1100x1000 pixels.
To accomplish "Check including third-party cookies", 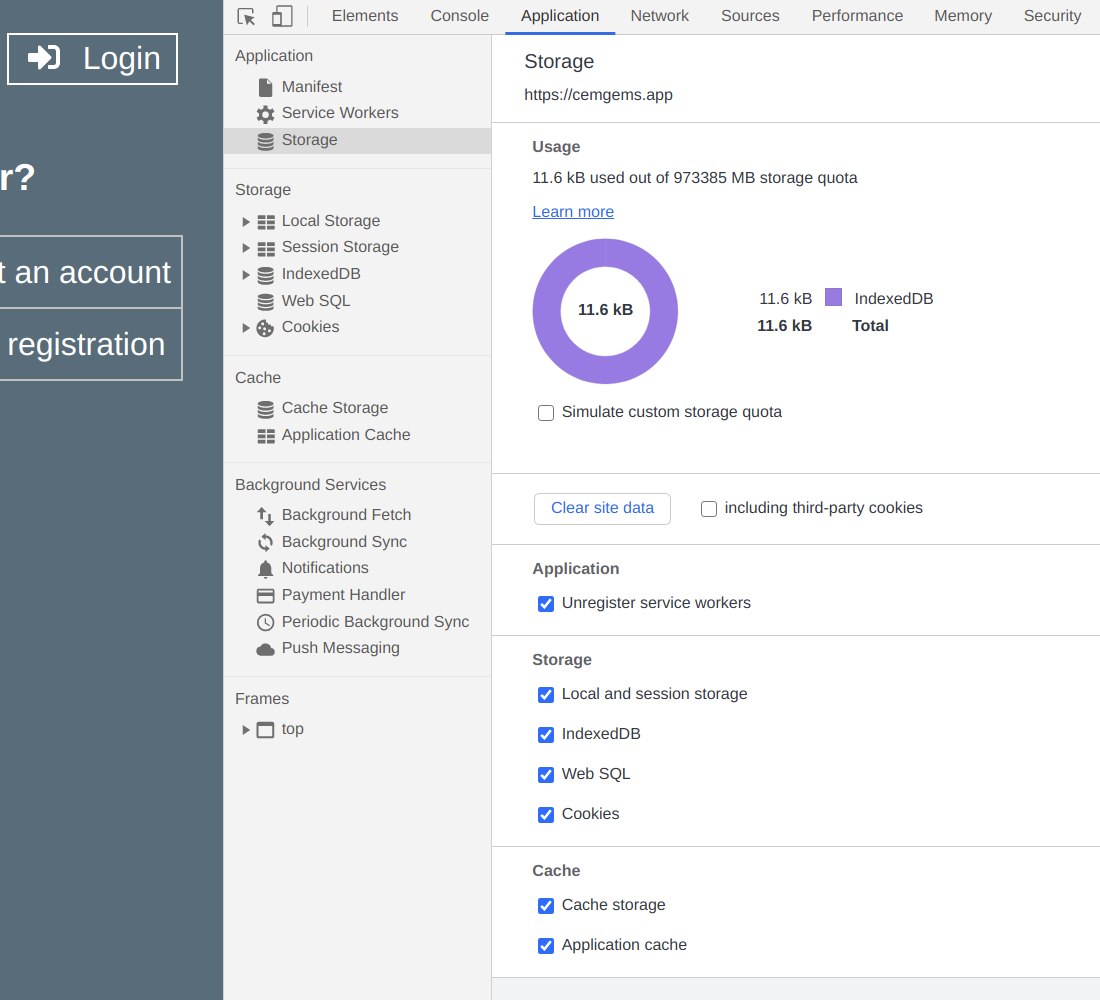I will click(709, 509).
